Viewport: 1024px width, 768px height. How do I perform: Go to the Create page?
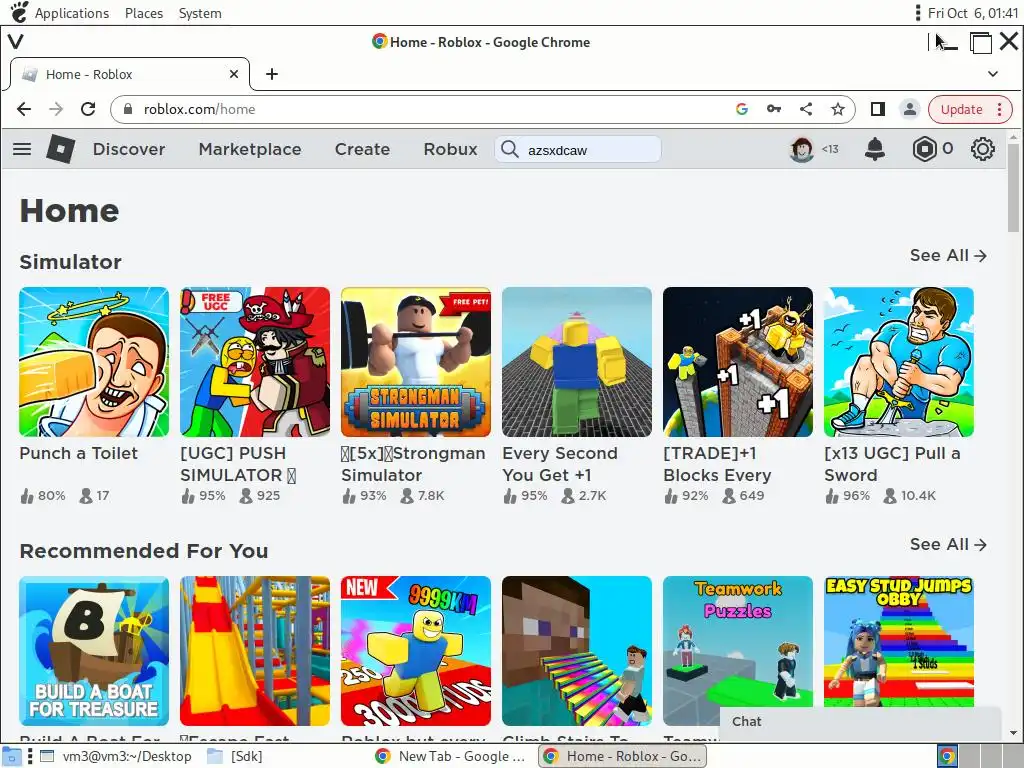[x=362, y=150]
